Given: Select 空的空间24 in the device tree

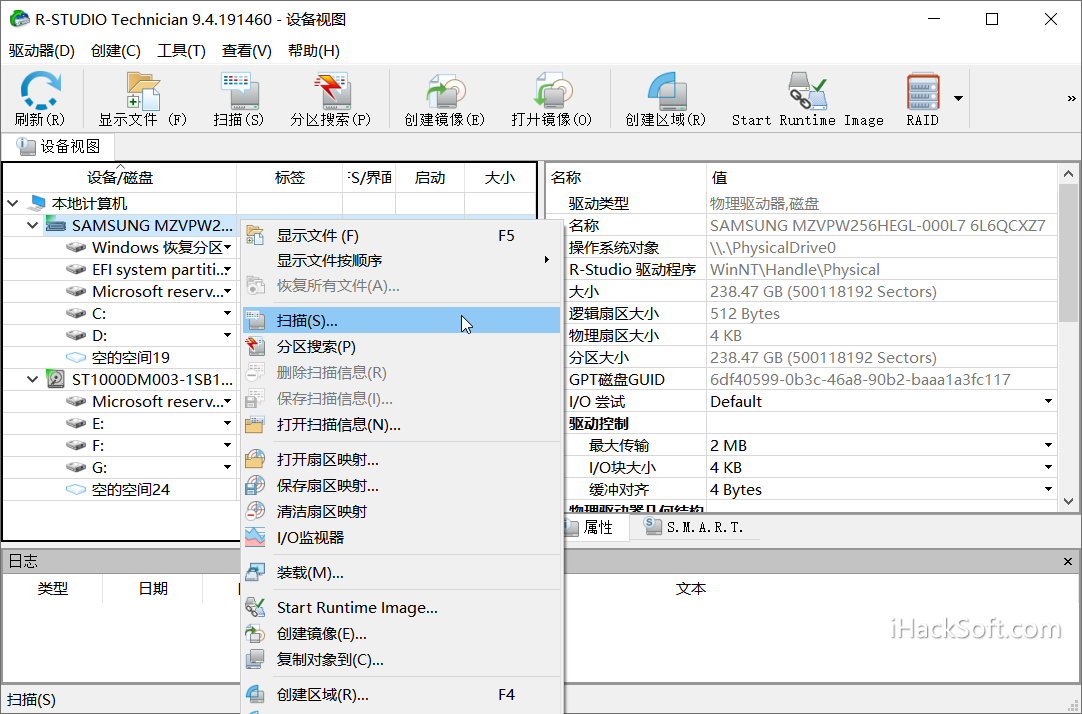Looking at the screenshot, I should tap(130, 490).
